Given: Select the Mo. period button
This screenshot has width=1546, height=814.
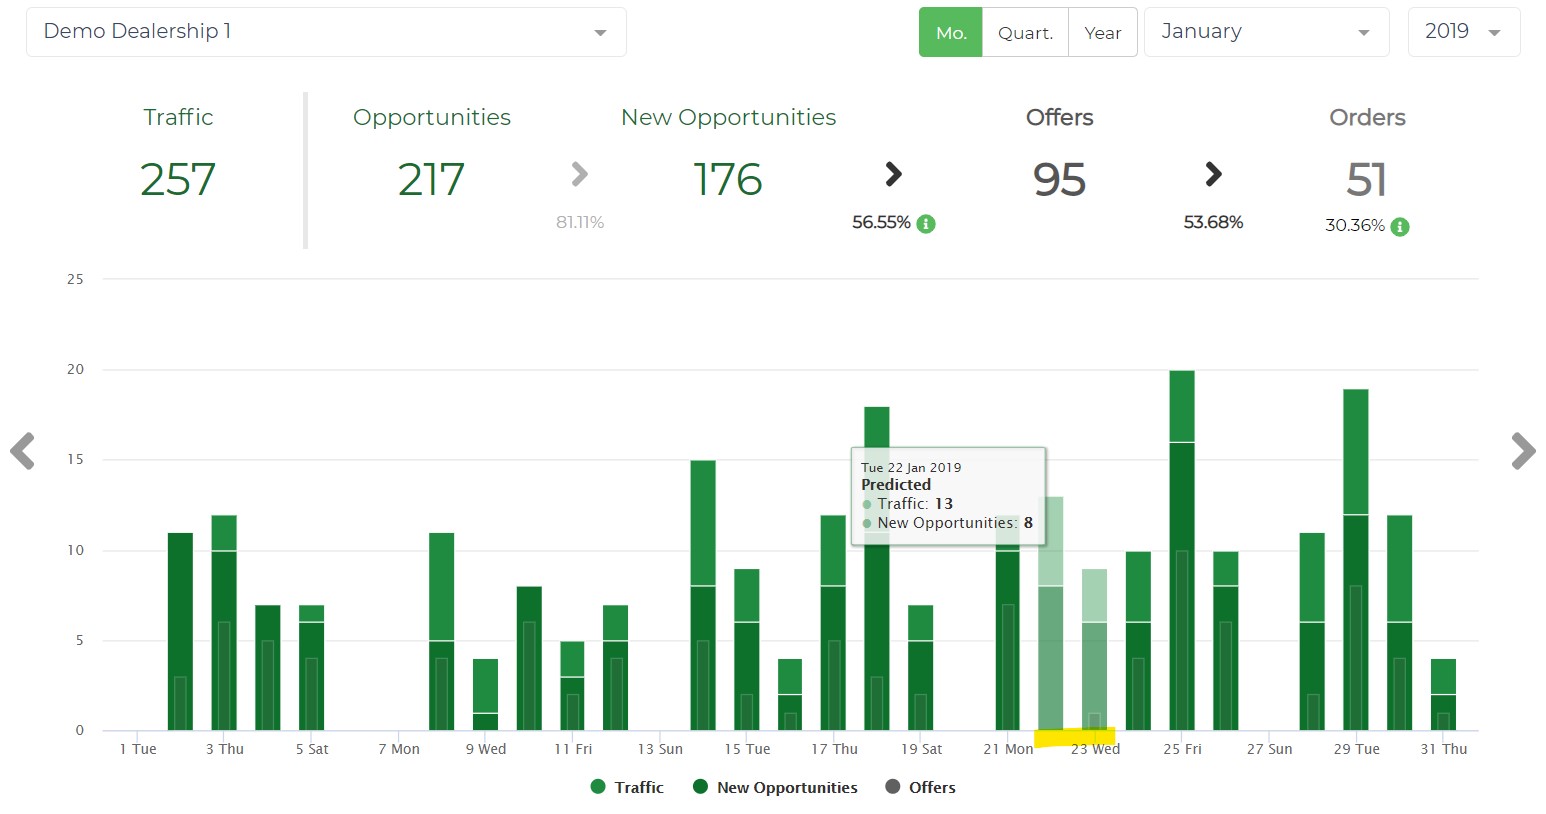Looking at the screenshot, I should pyautogui.click(x=950, y=33).
